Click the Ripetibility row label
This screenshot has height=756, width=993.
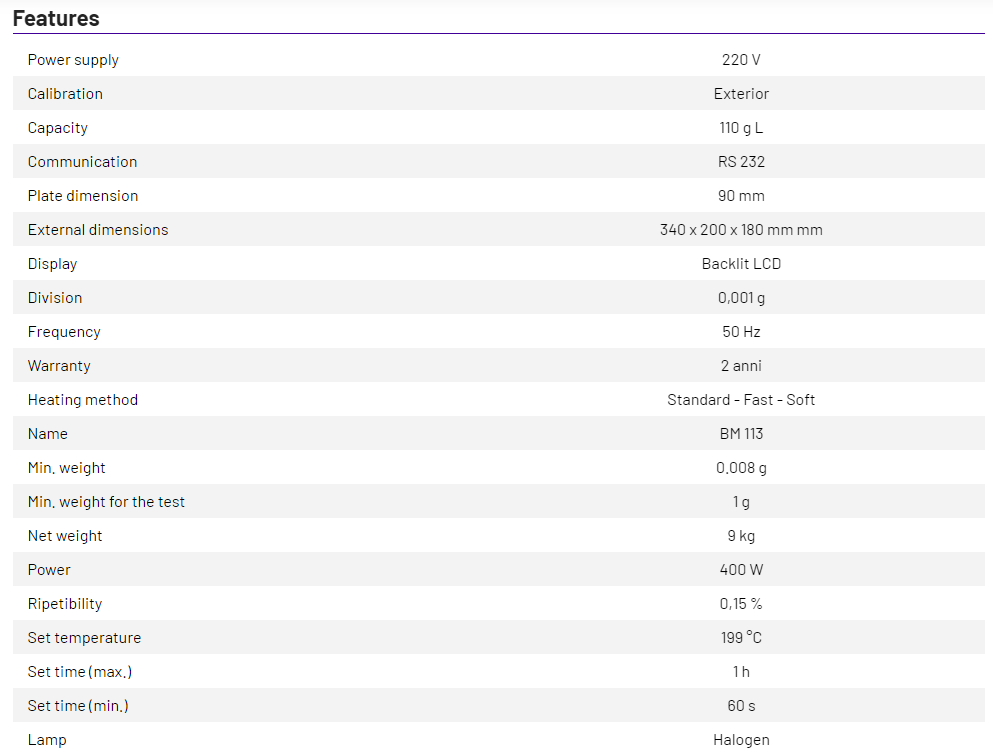click(x=65, y=604)
